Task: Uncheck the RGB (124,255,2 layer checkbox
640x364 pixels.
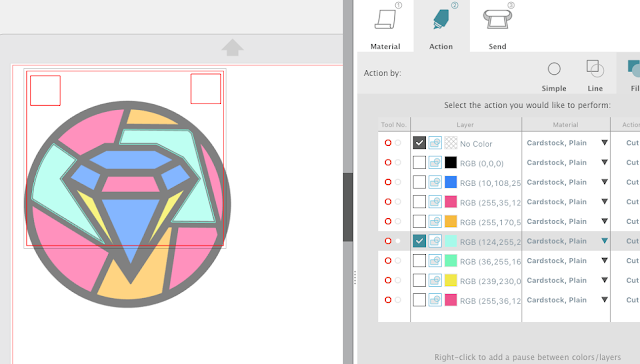Action: coord(419,241)
